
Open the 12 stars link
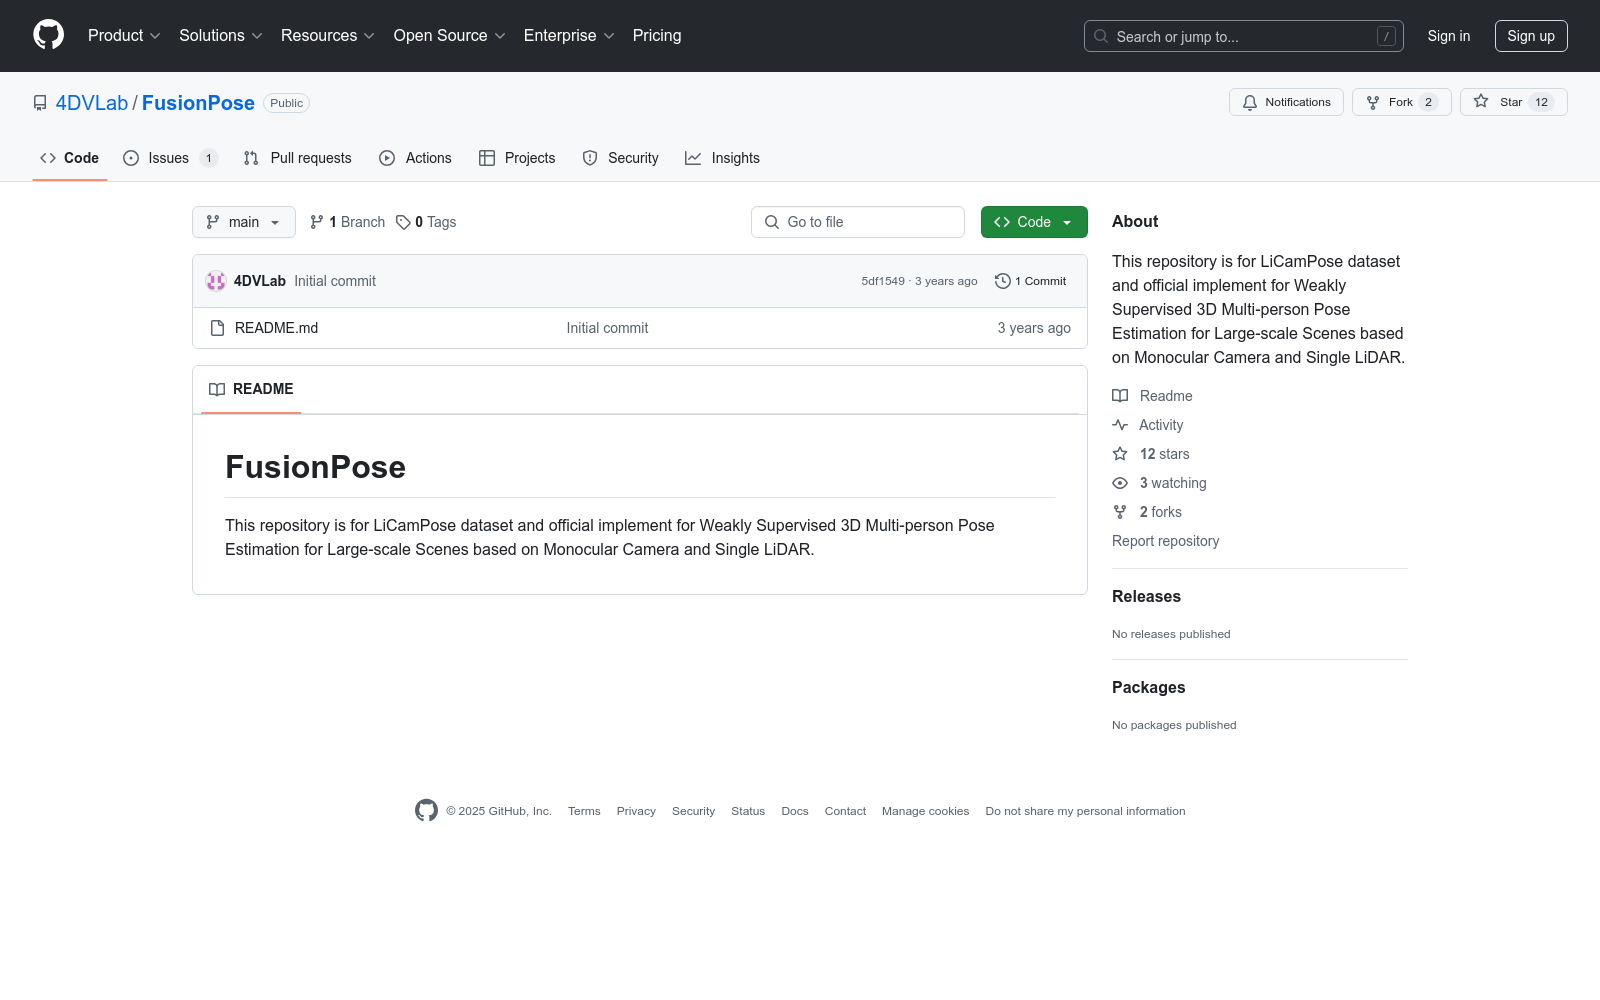coord(1151,454)
